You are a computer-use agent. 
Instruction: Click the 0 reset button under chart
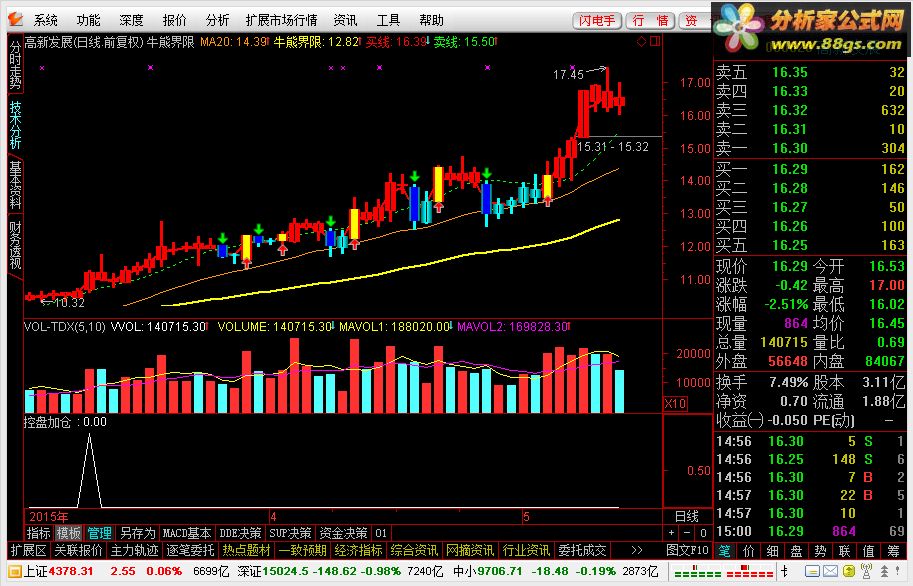[703, 533]
